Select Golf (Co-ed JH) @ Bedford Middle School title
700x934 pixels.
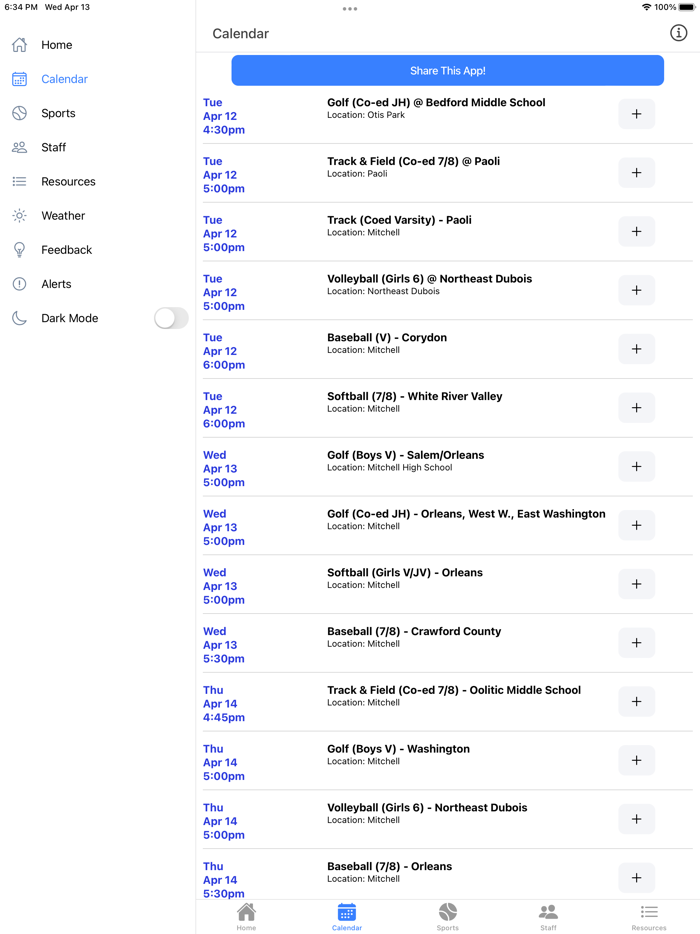click(436, 102)
